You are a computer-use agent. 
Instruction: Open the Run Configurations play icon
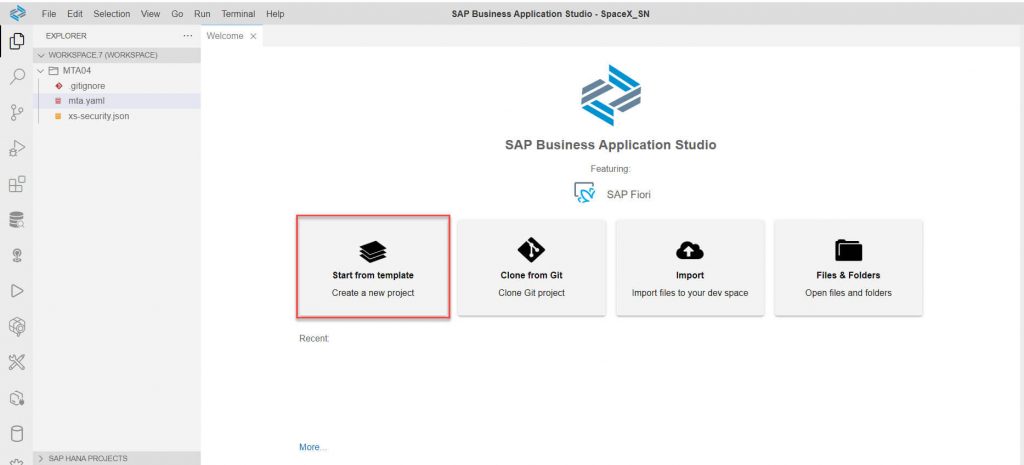(17, 291)
